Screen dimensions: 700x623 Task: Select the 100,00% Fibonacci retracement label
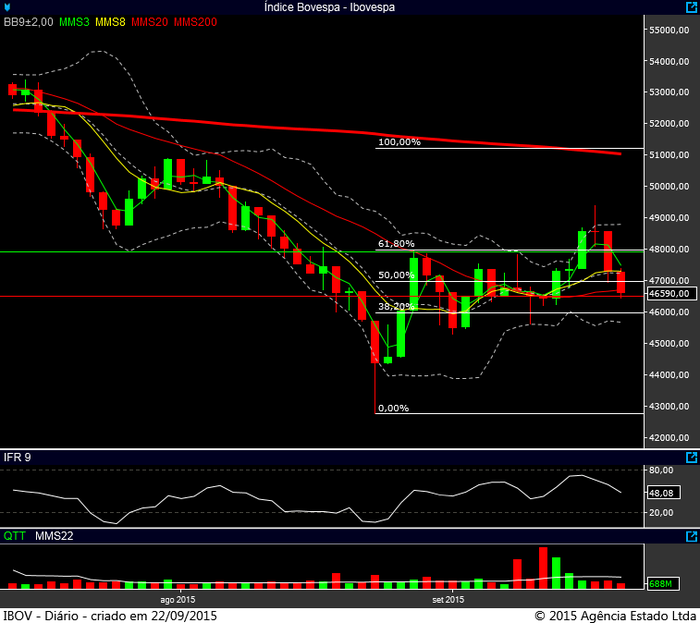pos(399,143)
